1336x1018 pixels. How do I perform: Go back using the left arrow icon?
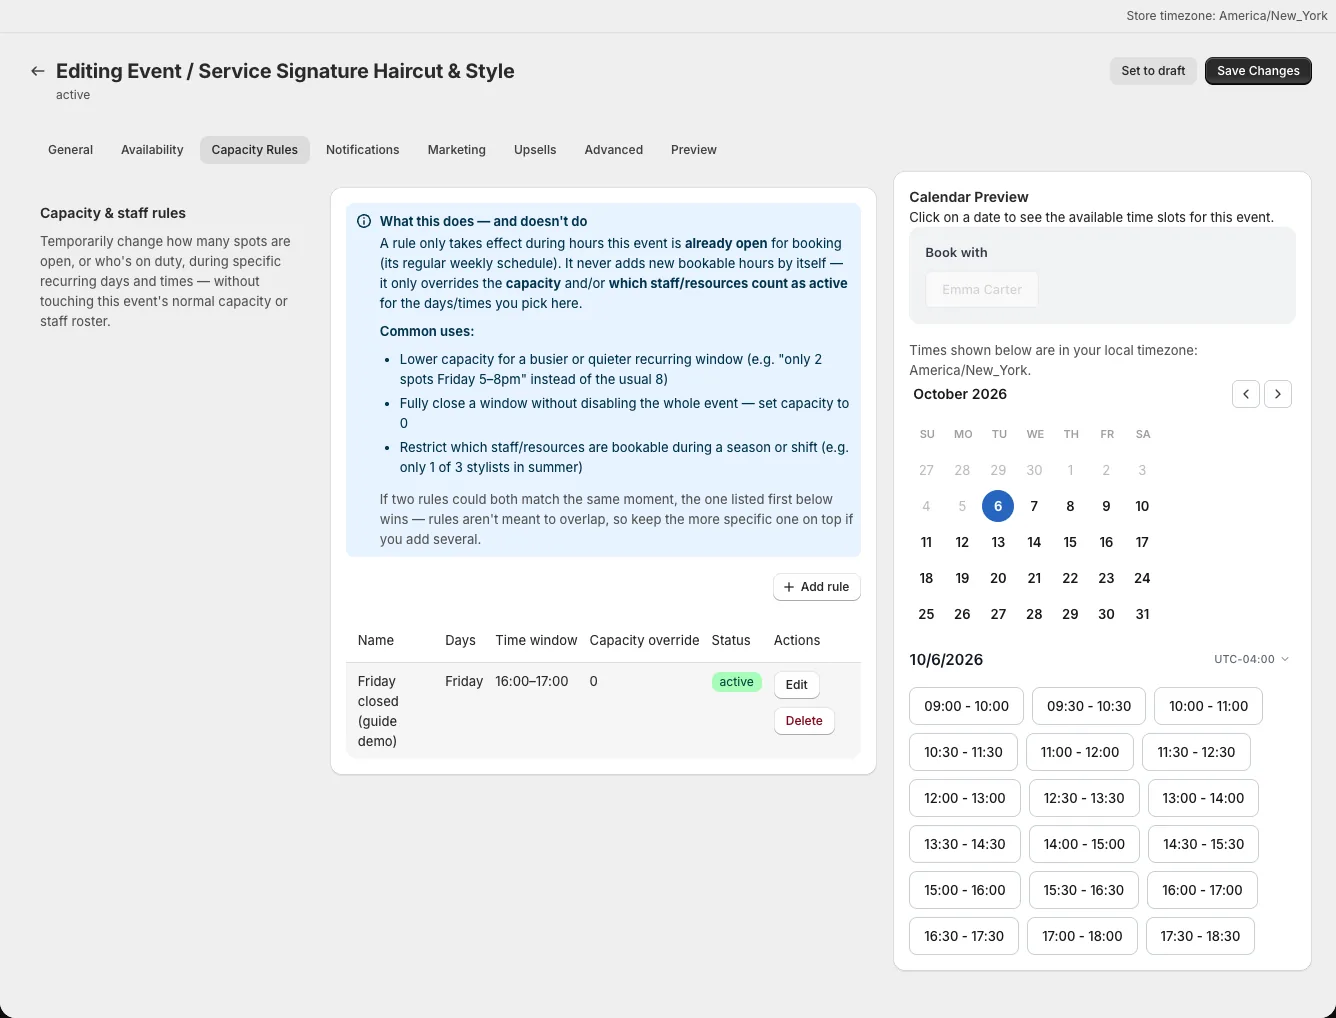coord(38,71)
